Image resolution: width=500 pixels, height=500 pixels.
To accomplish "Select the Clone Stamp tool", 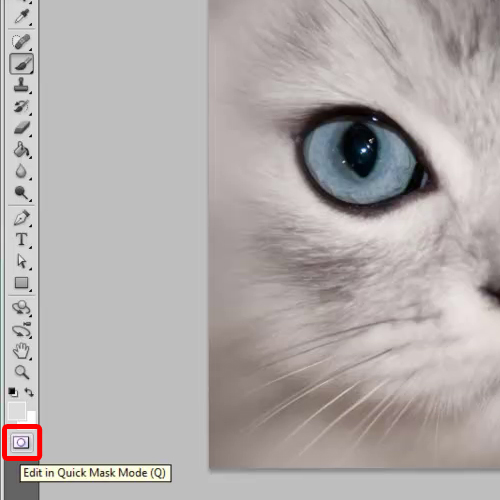I will coord(22,85).
